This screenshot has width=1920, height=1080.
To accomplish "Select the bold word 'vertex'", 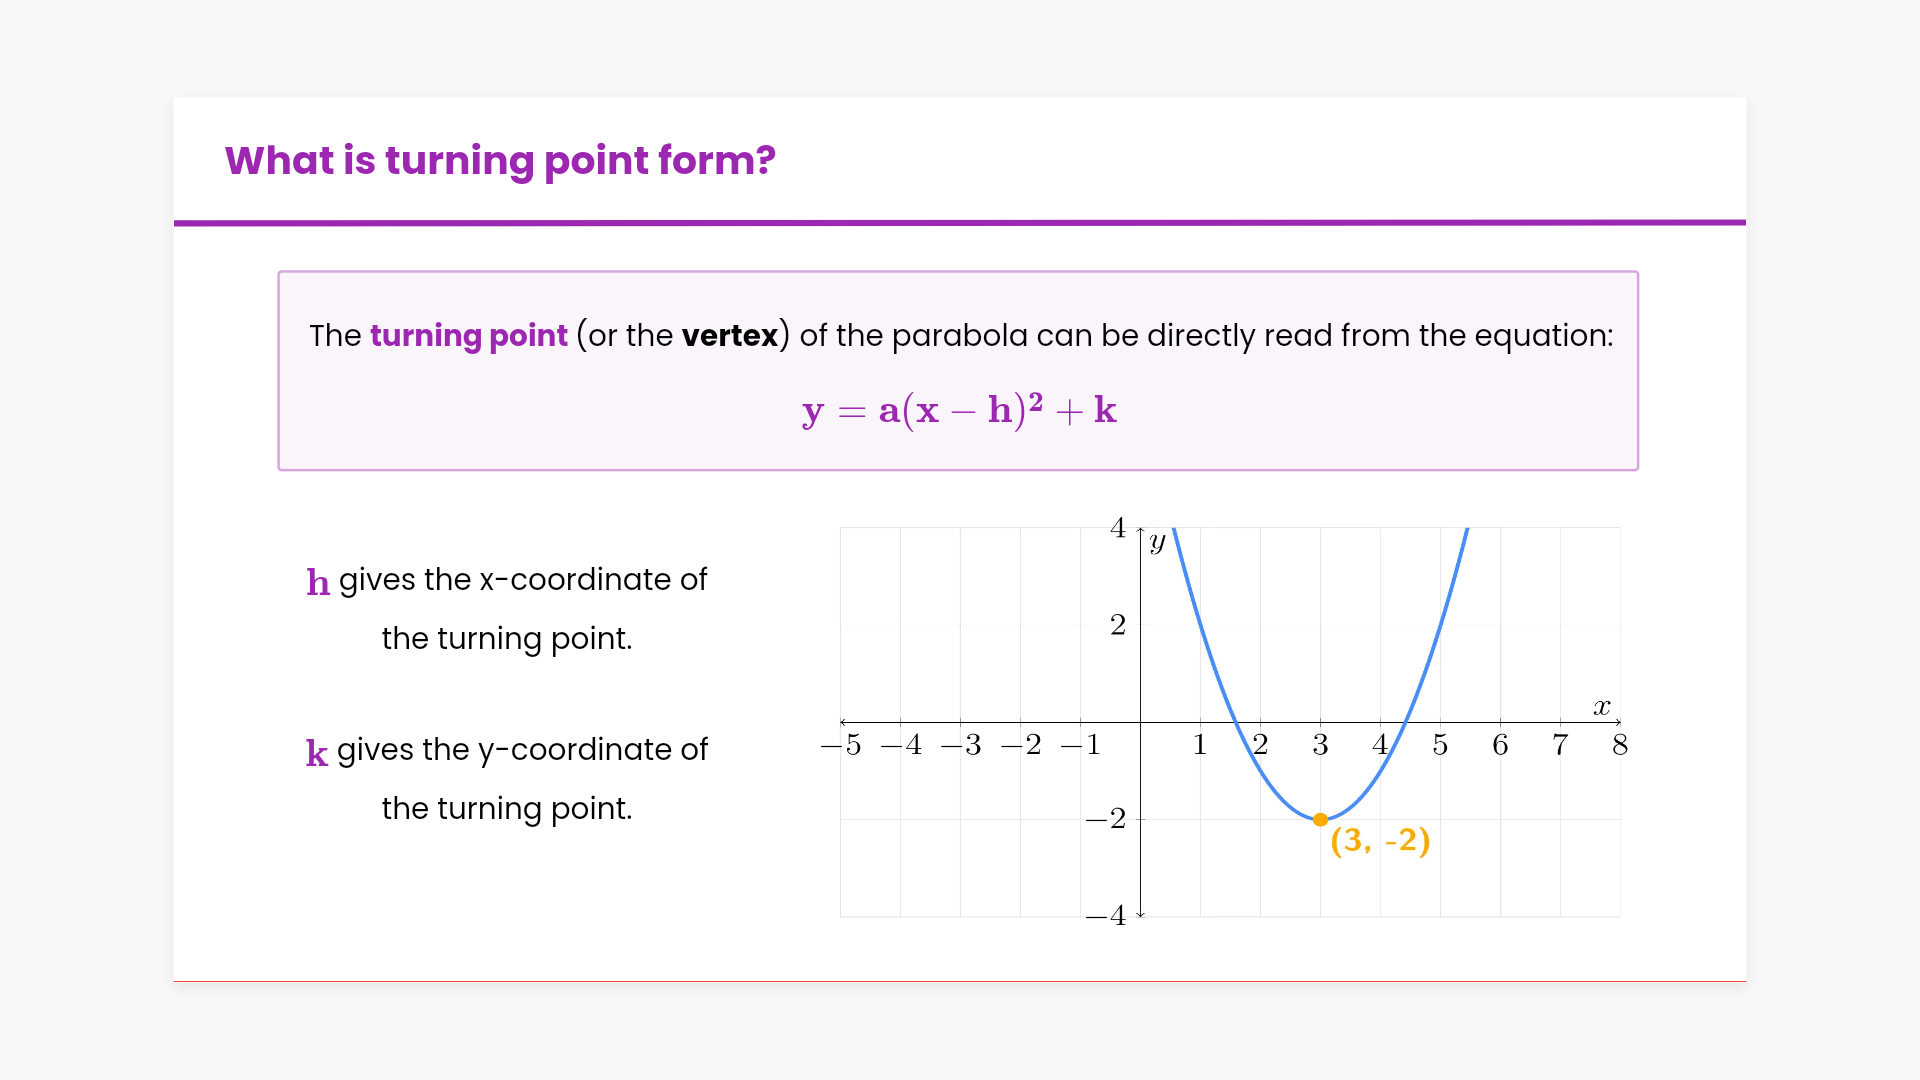I will 729,335.
